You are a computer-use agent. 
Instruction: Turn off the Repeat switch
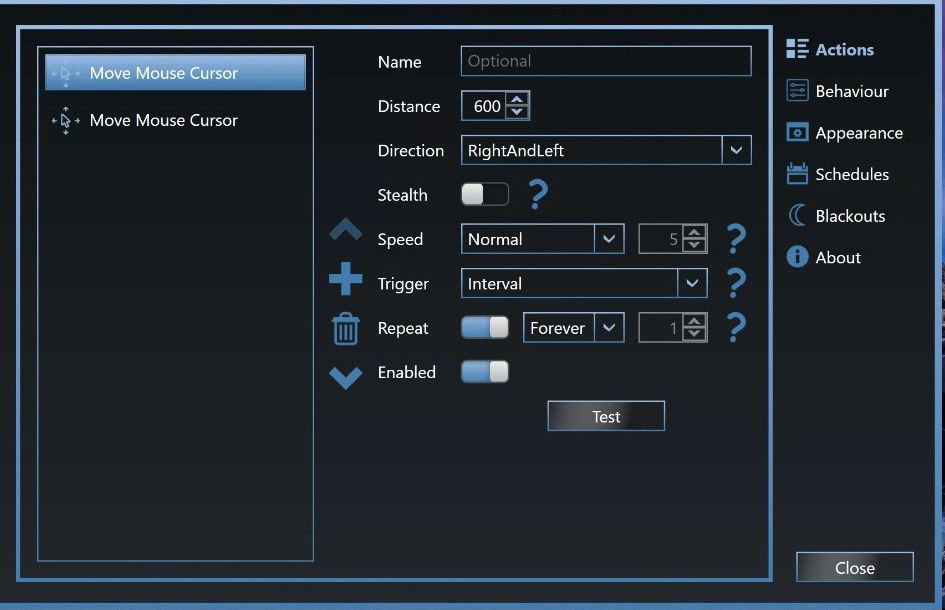pyautogui.click(x=485, y=327)
